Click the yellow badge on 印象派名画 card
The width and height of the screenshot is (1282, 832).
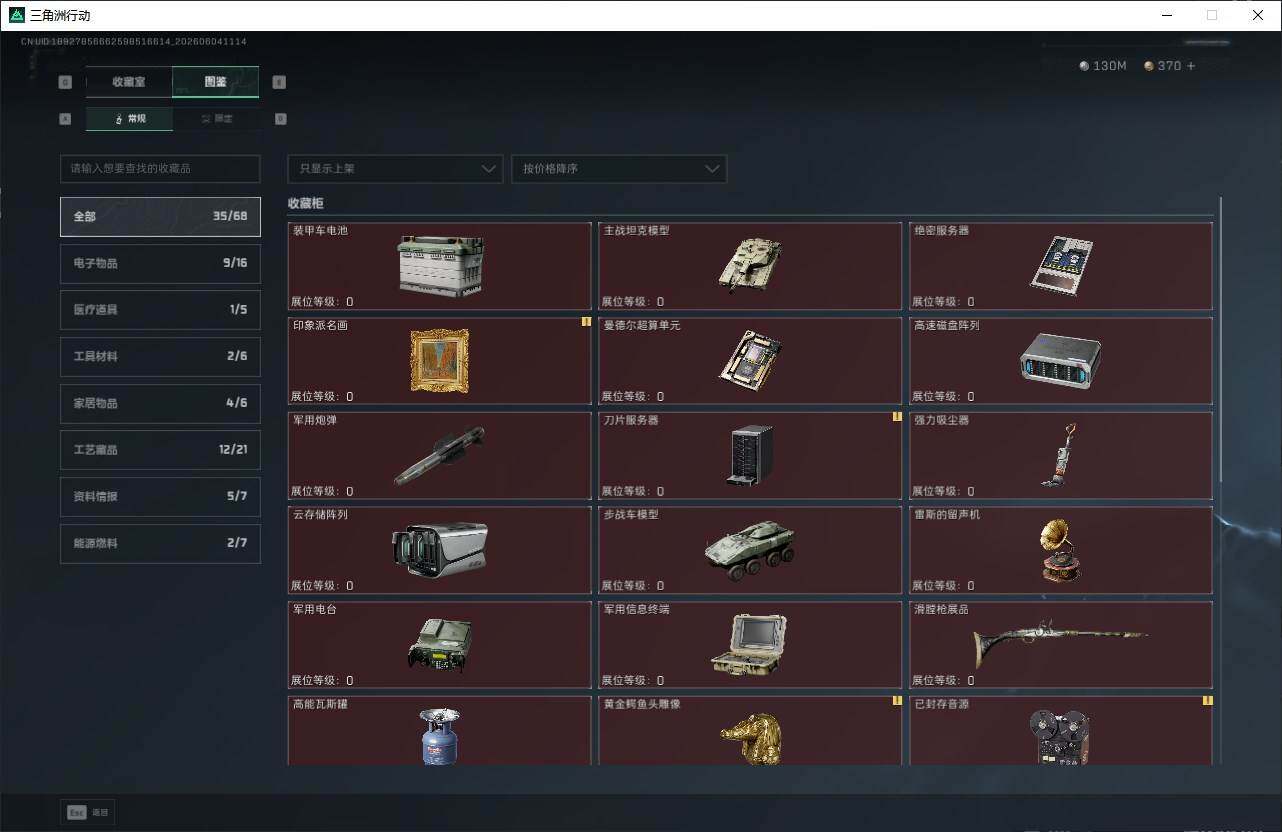pos(586,322)
